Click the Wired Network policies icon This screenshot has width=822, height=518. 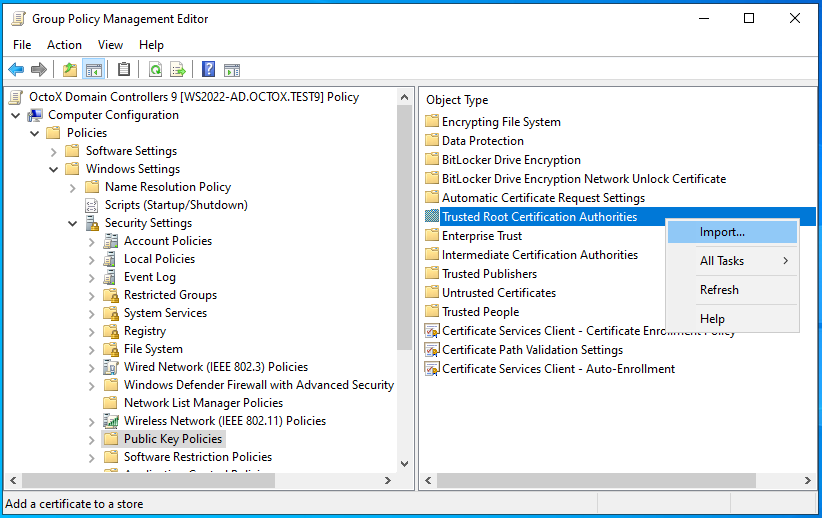pos(111,367)
